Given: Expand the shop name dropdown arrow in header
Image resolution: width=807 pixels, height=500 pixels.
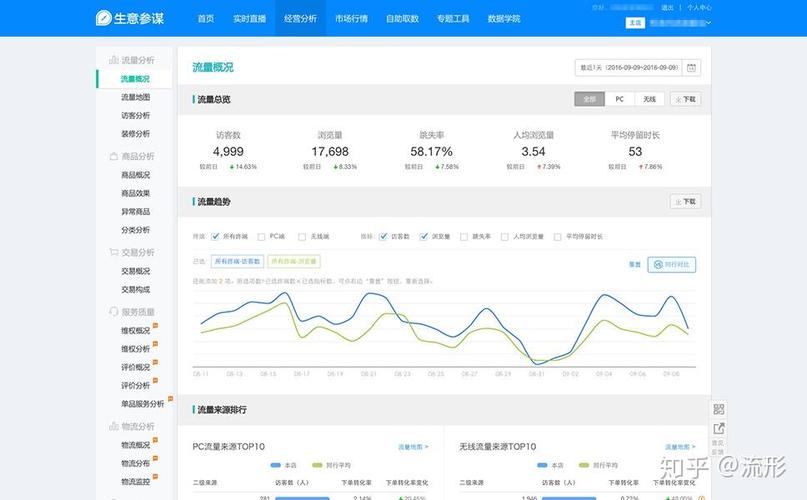Looking at the screenshot, I should [709, 23].
